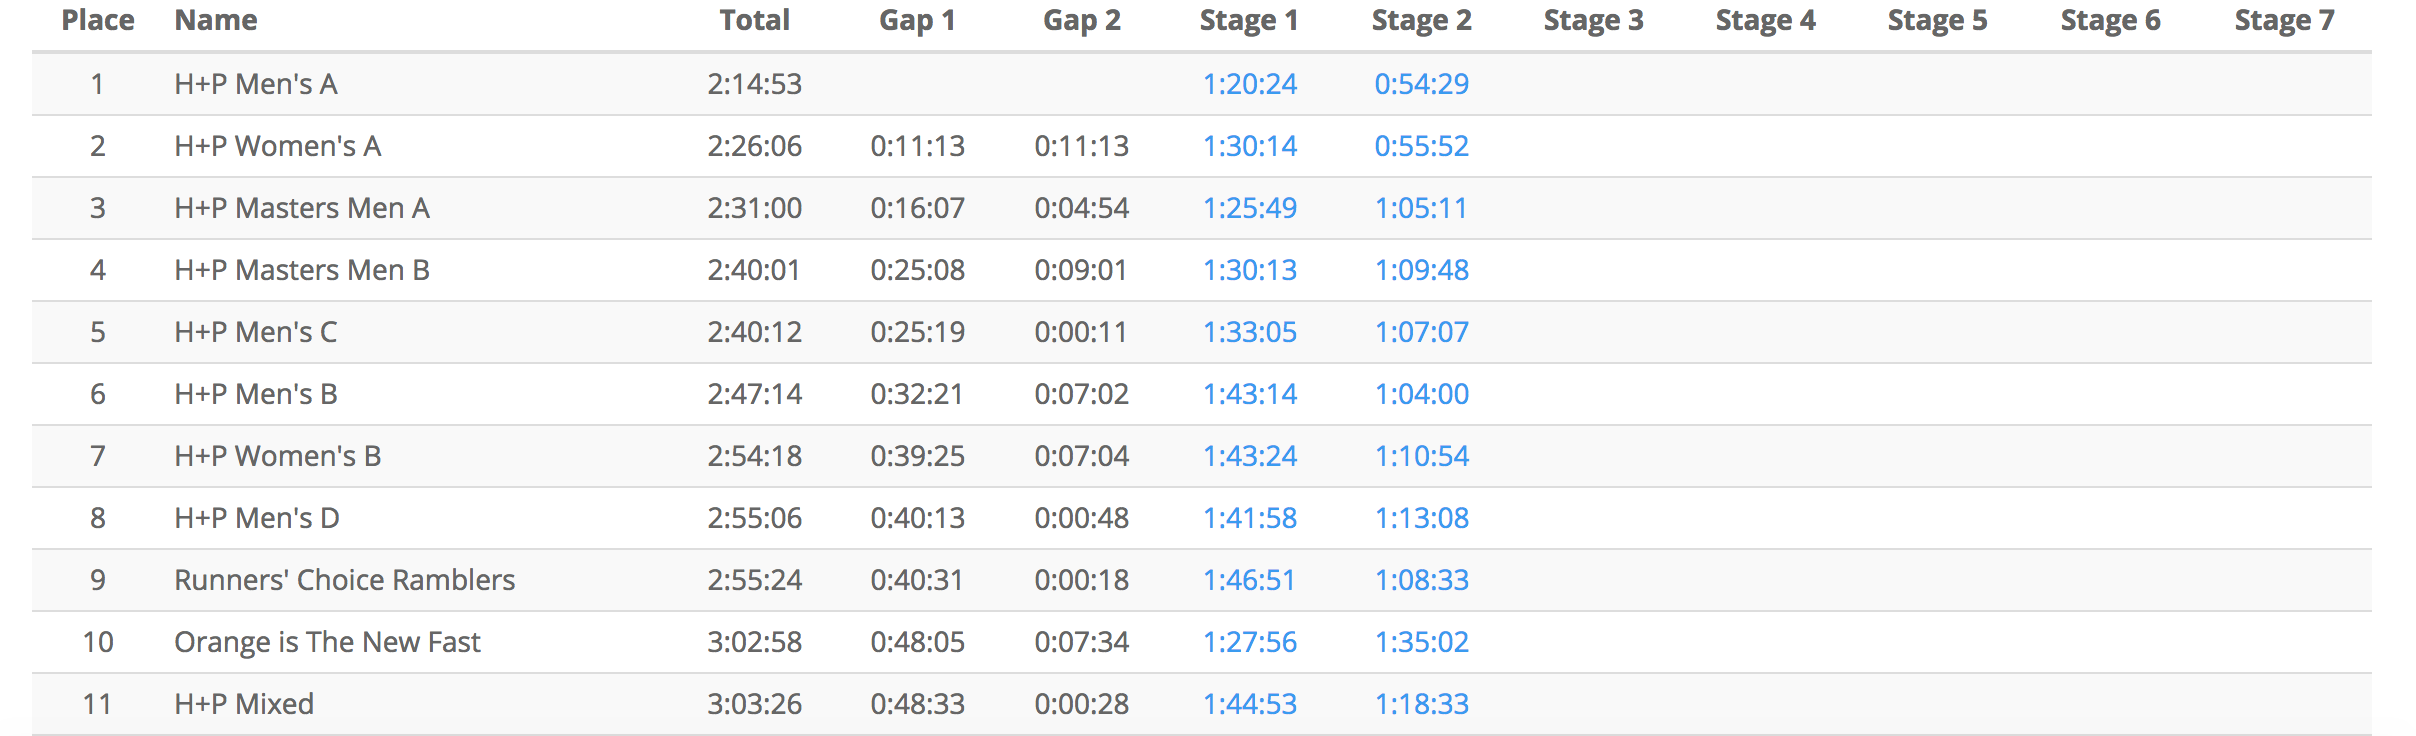
Task: Click H+P Women's A Stage 1 time 1:30:14
Action: click(x=1249, y=146)
